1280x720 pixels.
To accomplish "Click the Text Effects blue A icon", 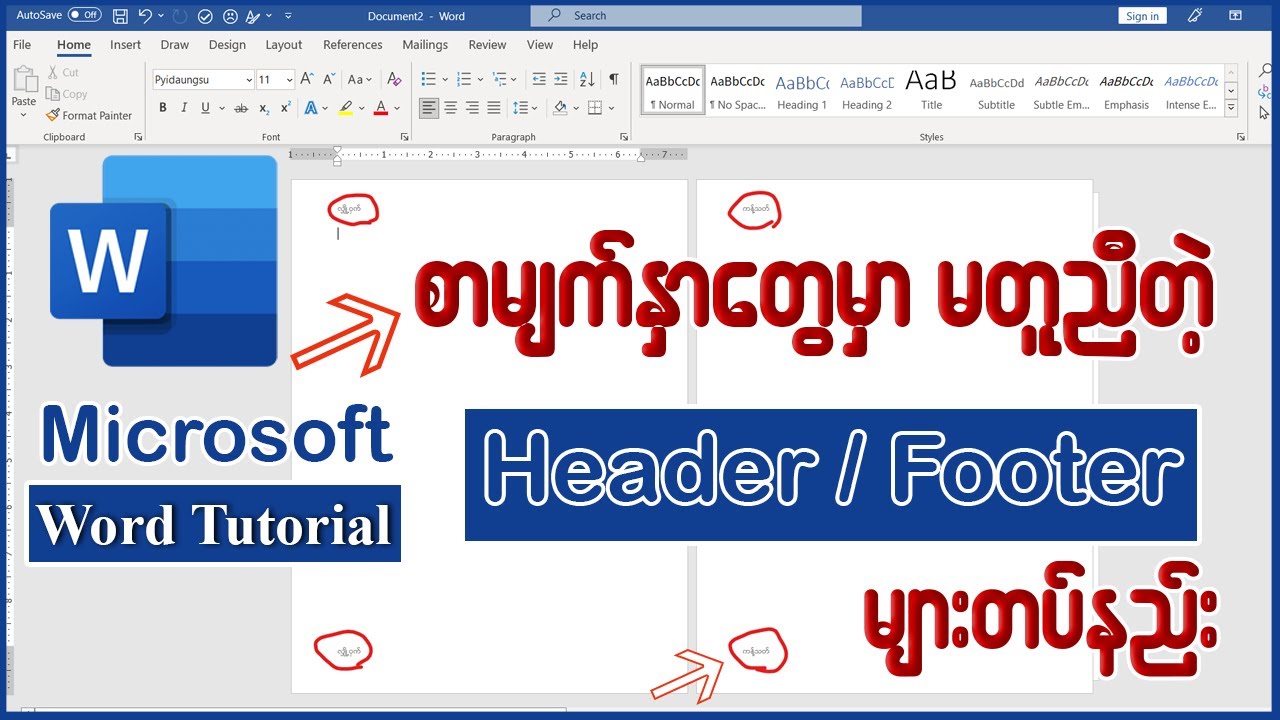I will coord(311,108).
